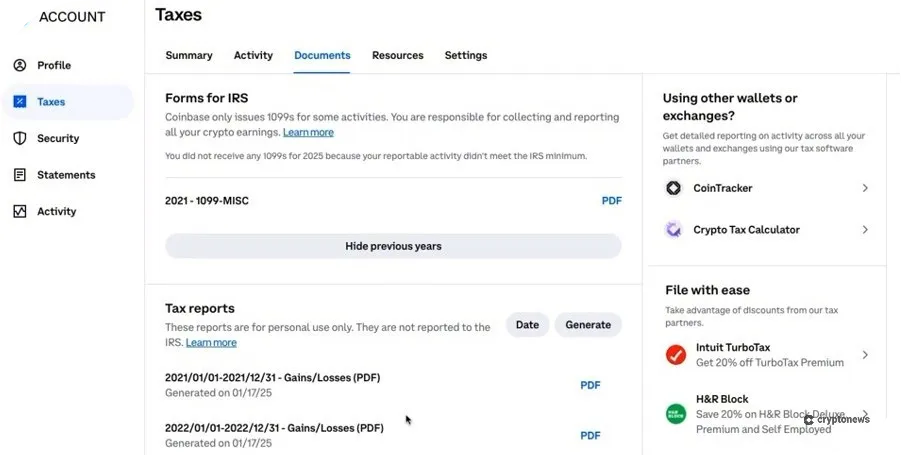Click the H&R Block offer title
This screenshot has width=902, height=455.
click(x=722, y=399)
